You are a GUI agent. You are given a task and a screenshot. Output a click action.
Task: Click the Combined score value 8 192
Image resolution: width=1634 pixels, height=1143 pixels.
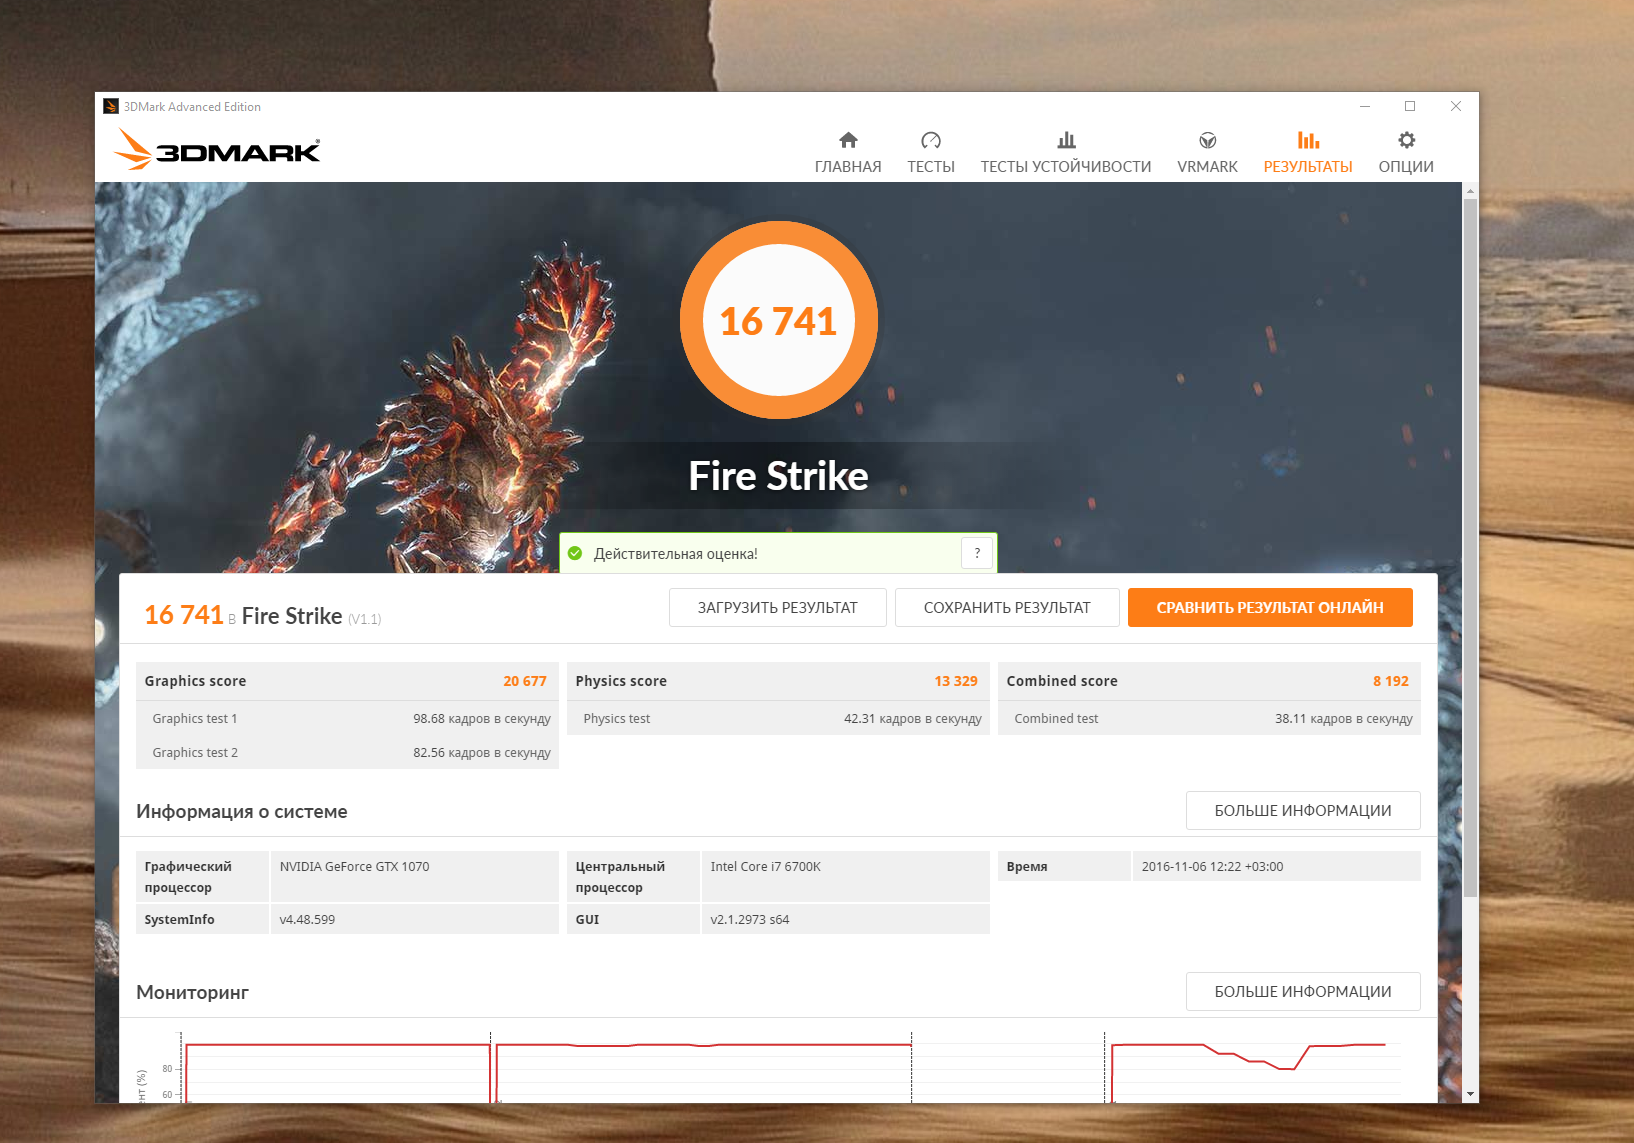tap(1391, 681)
